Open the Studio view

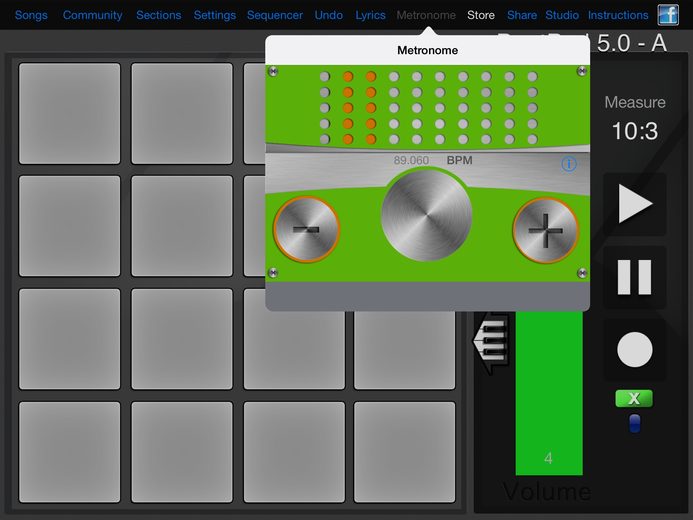click(562, 15)
